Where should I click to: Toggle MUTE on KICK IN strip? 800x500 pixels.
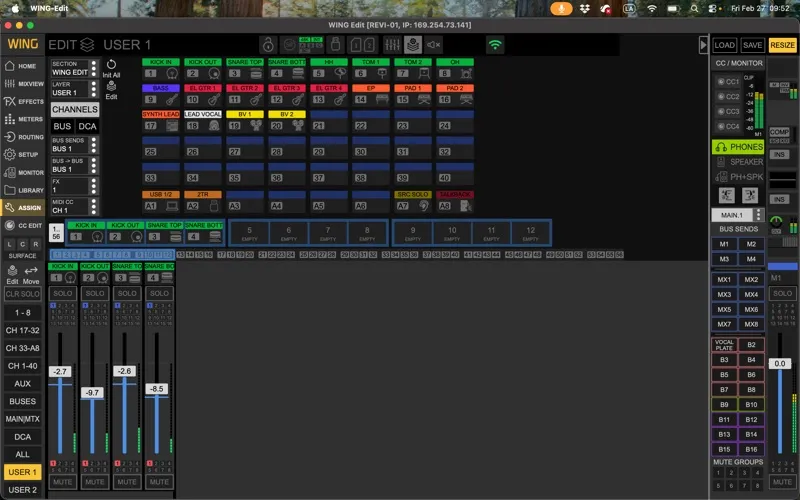click(63, 482)
